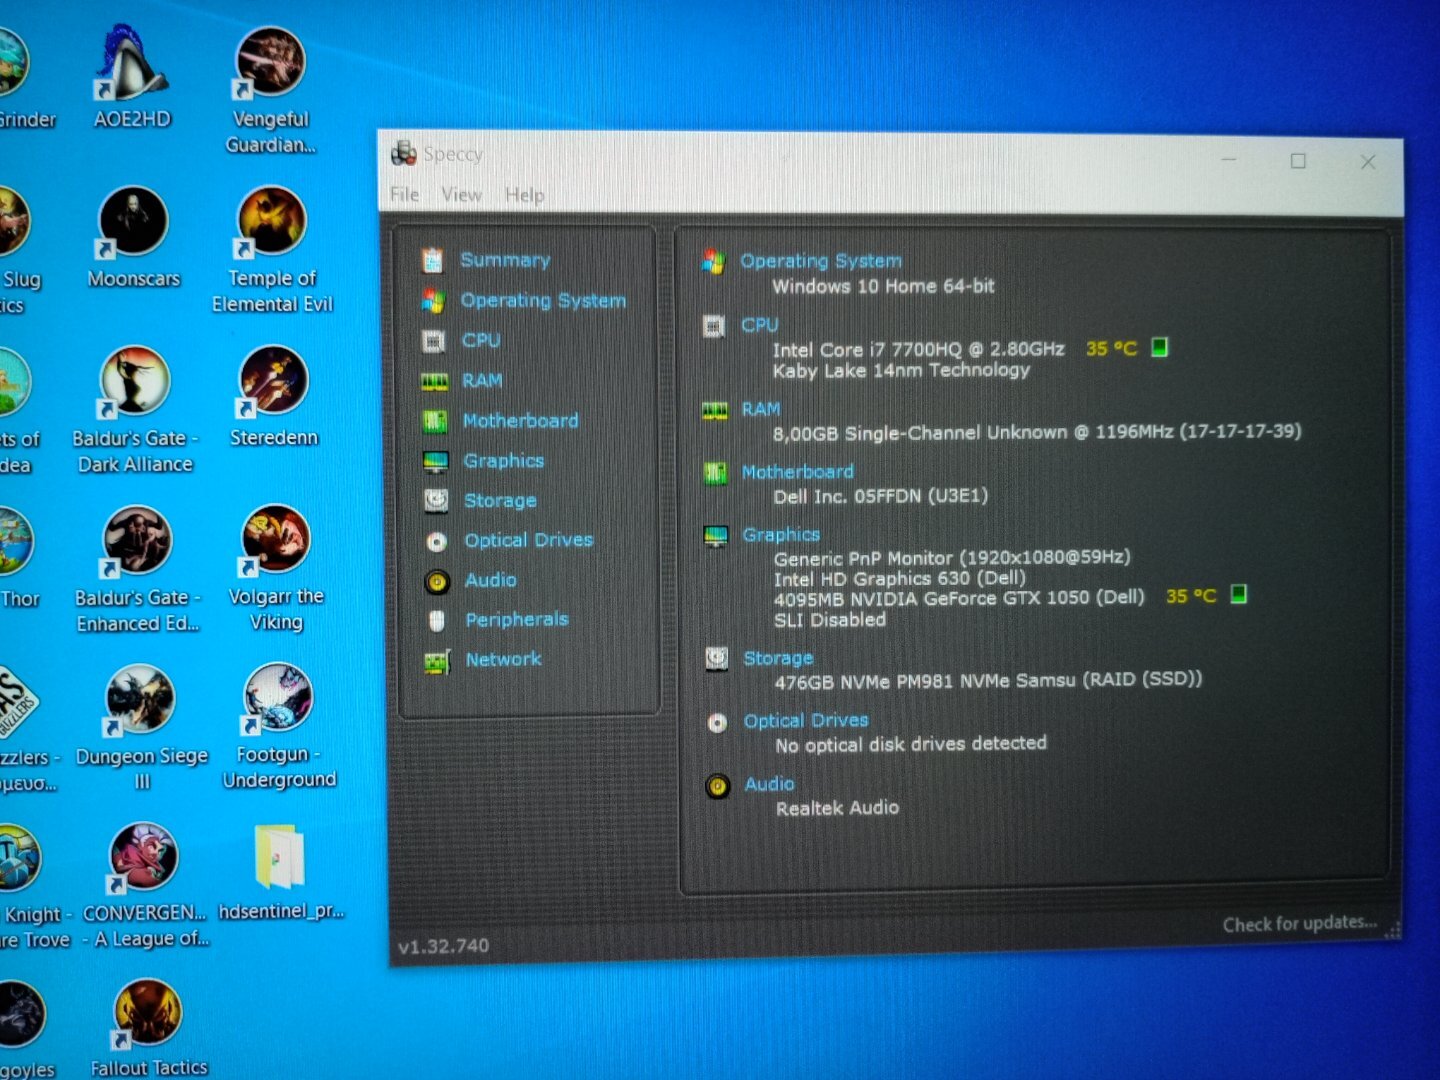Click the 'Windows 10 Home 64-bit' text
1440x1080 pixels.
tap(883, 286)
